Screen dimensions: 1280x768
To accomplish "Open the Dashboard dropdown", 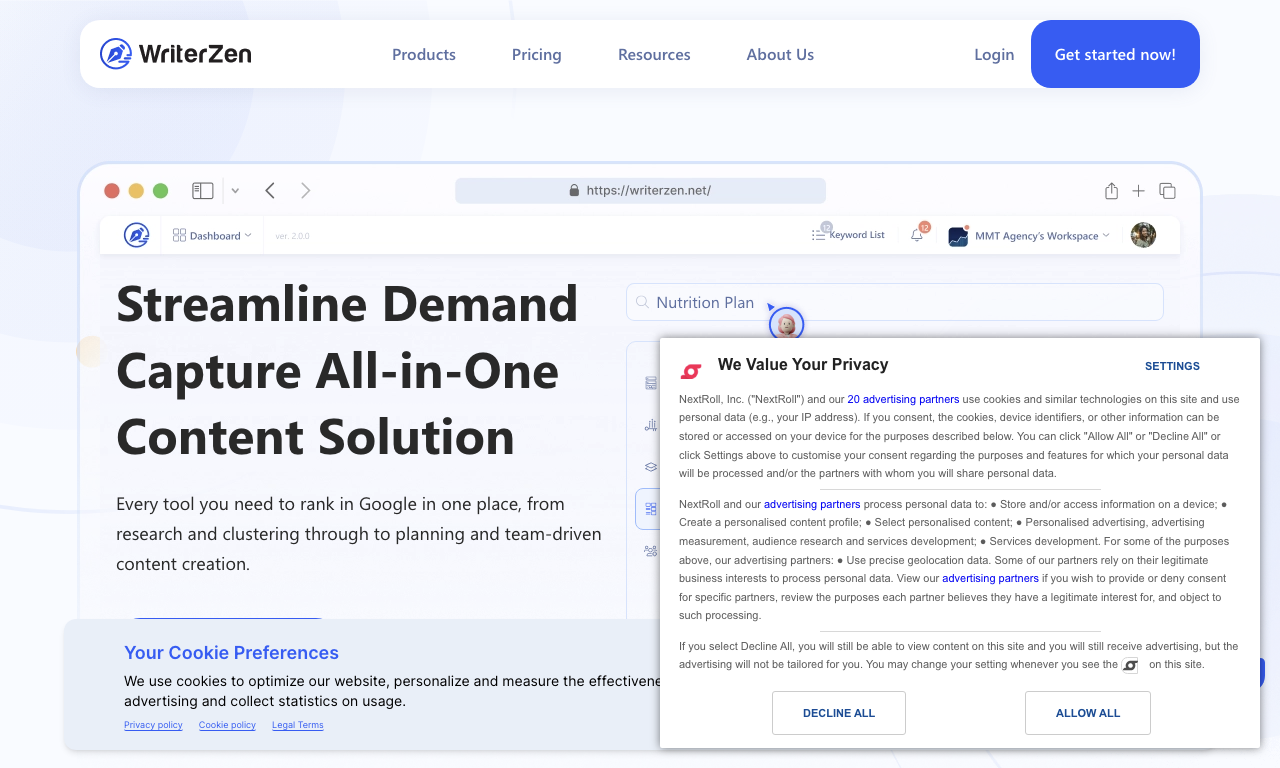I will point(212,235).
